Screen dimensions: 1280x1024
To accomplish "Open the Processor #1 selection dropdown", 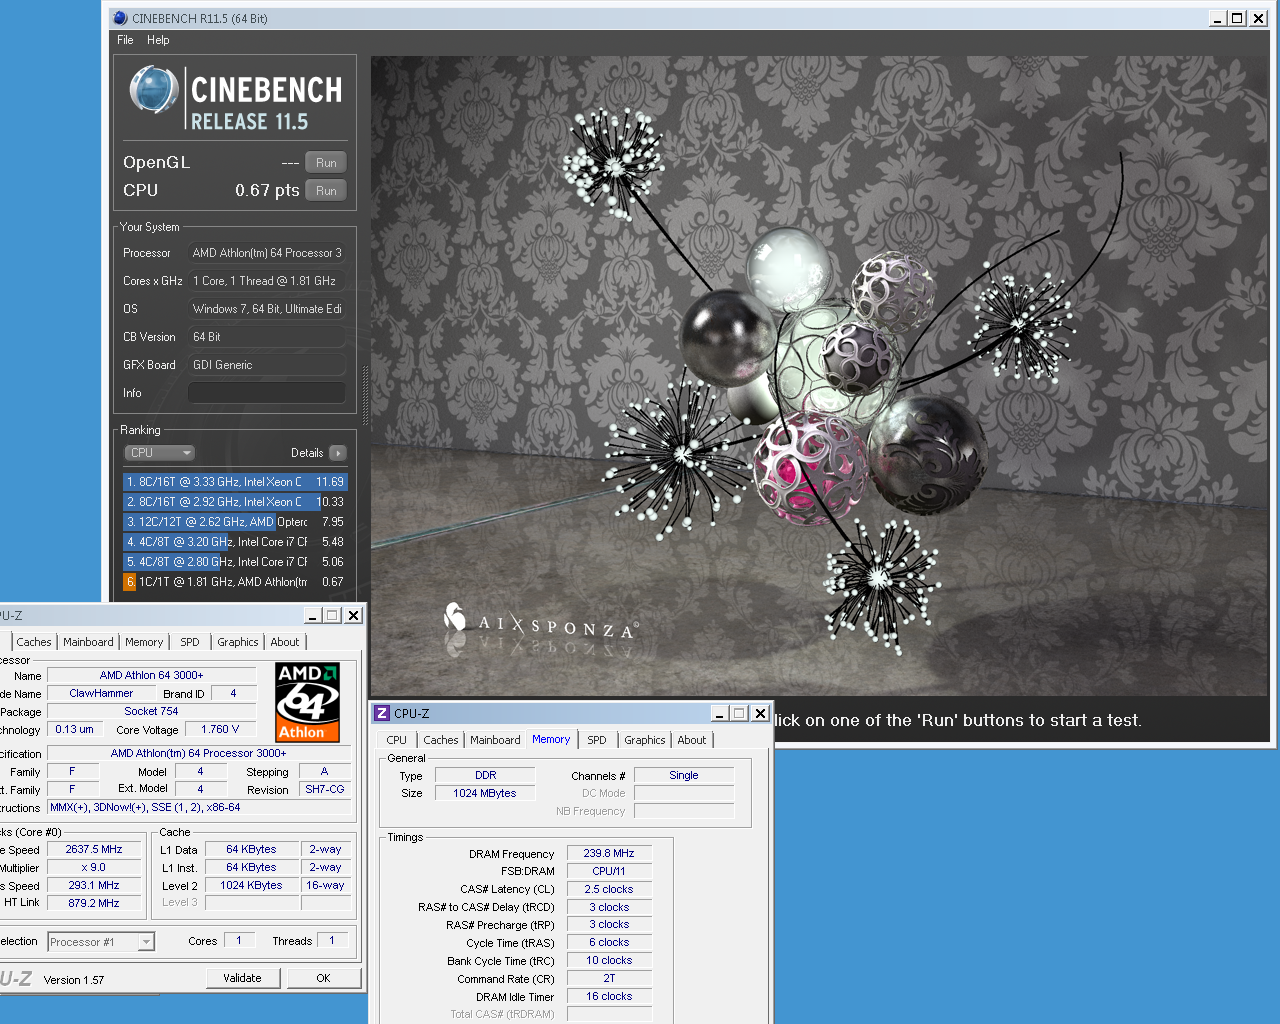I will [101, 942].
